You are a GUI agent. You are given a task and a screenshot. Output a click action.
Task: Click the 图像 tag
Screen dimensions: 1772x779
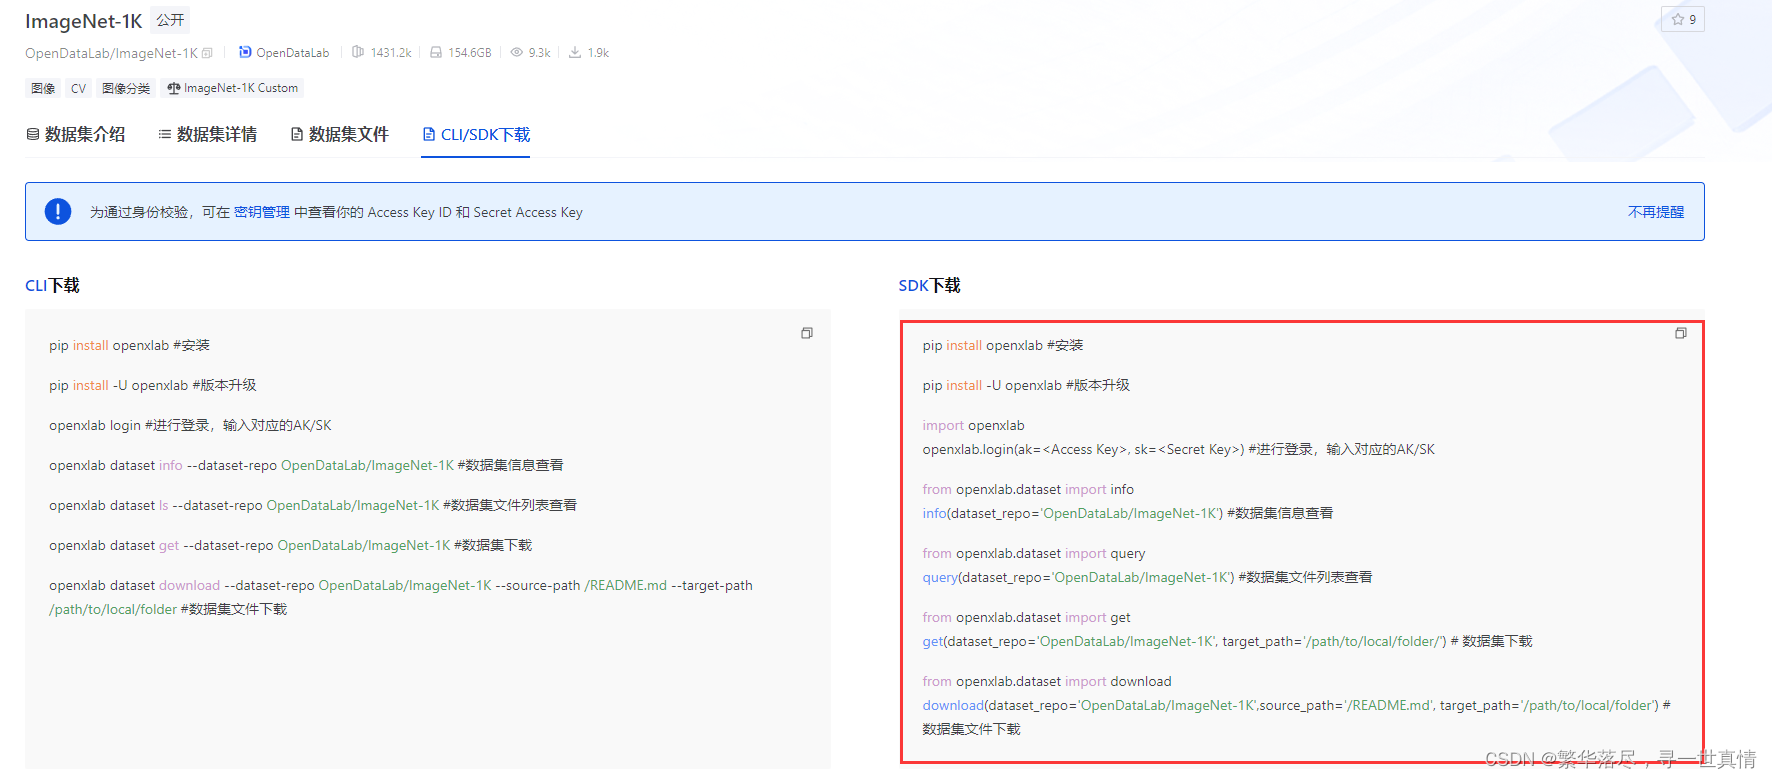click(43, 88)
